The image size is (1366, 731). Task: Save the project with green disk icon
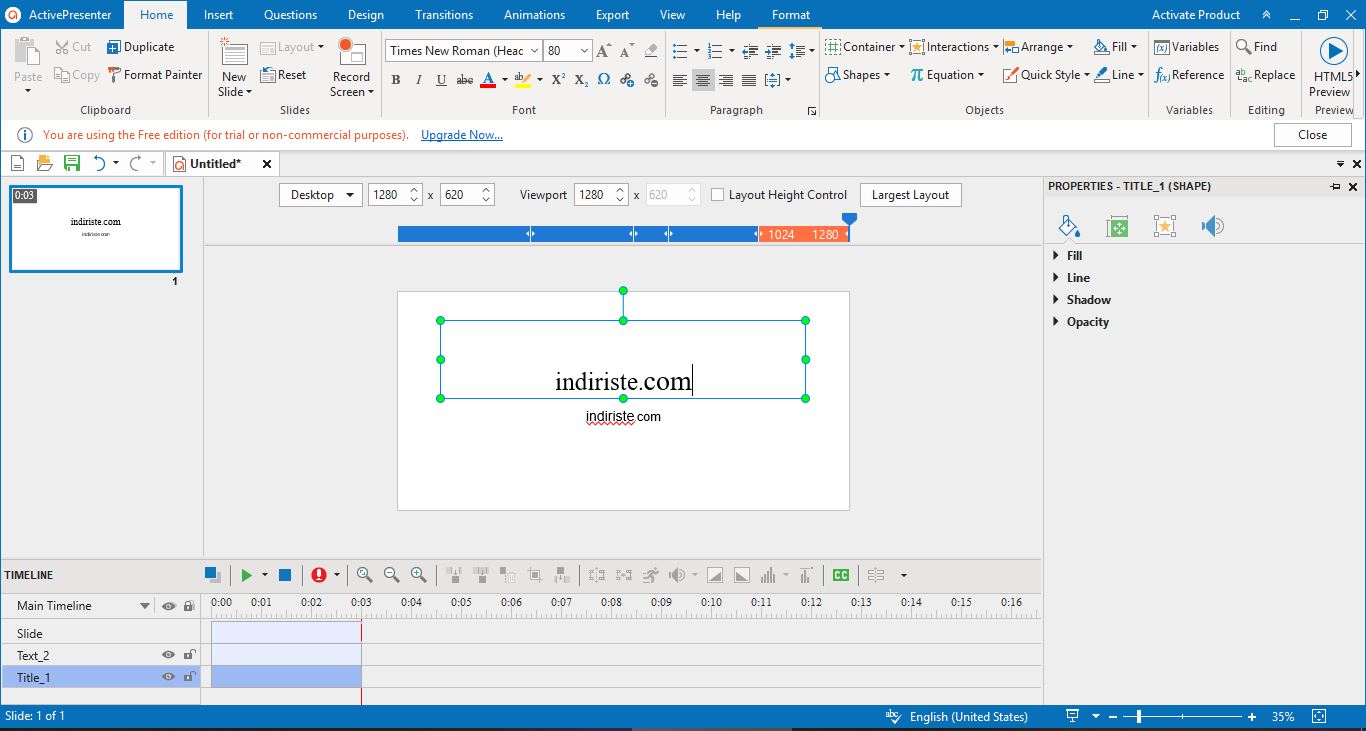tap(72, 163)
